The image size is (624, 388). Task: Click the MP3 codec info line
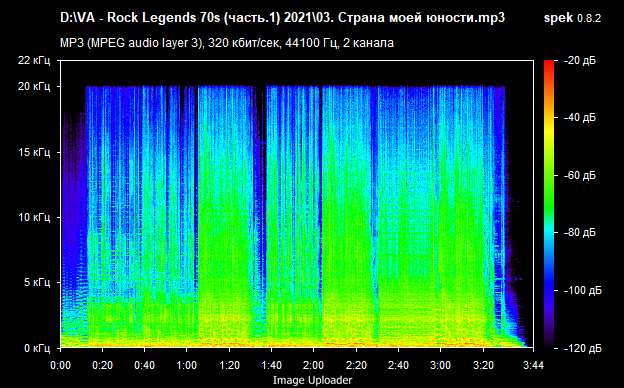point(227,43)
